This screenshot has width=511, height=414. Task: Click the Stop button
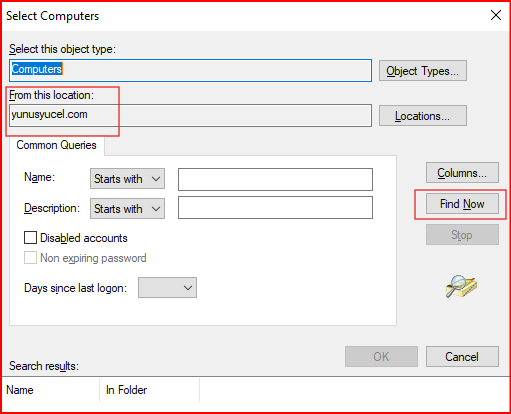[462, 235]
